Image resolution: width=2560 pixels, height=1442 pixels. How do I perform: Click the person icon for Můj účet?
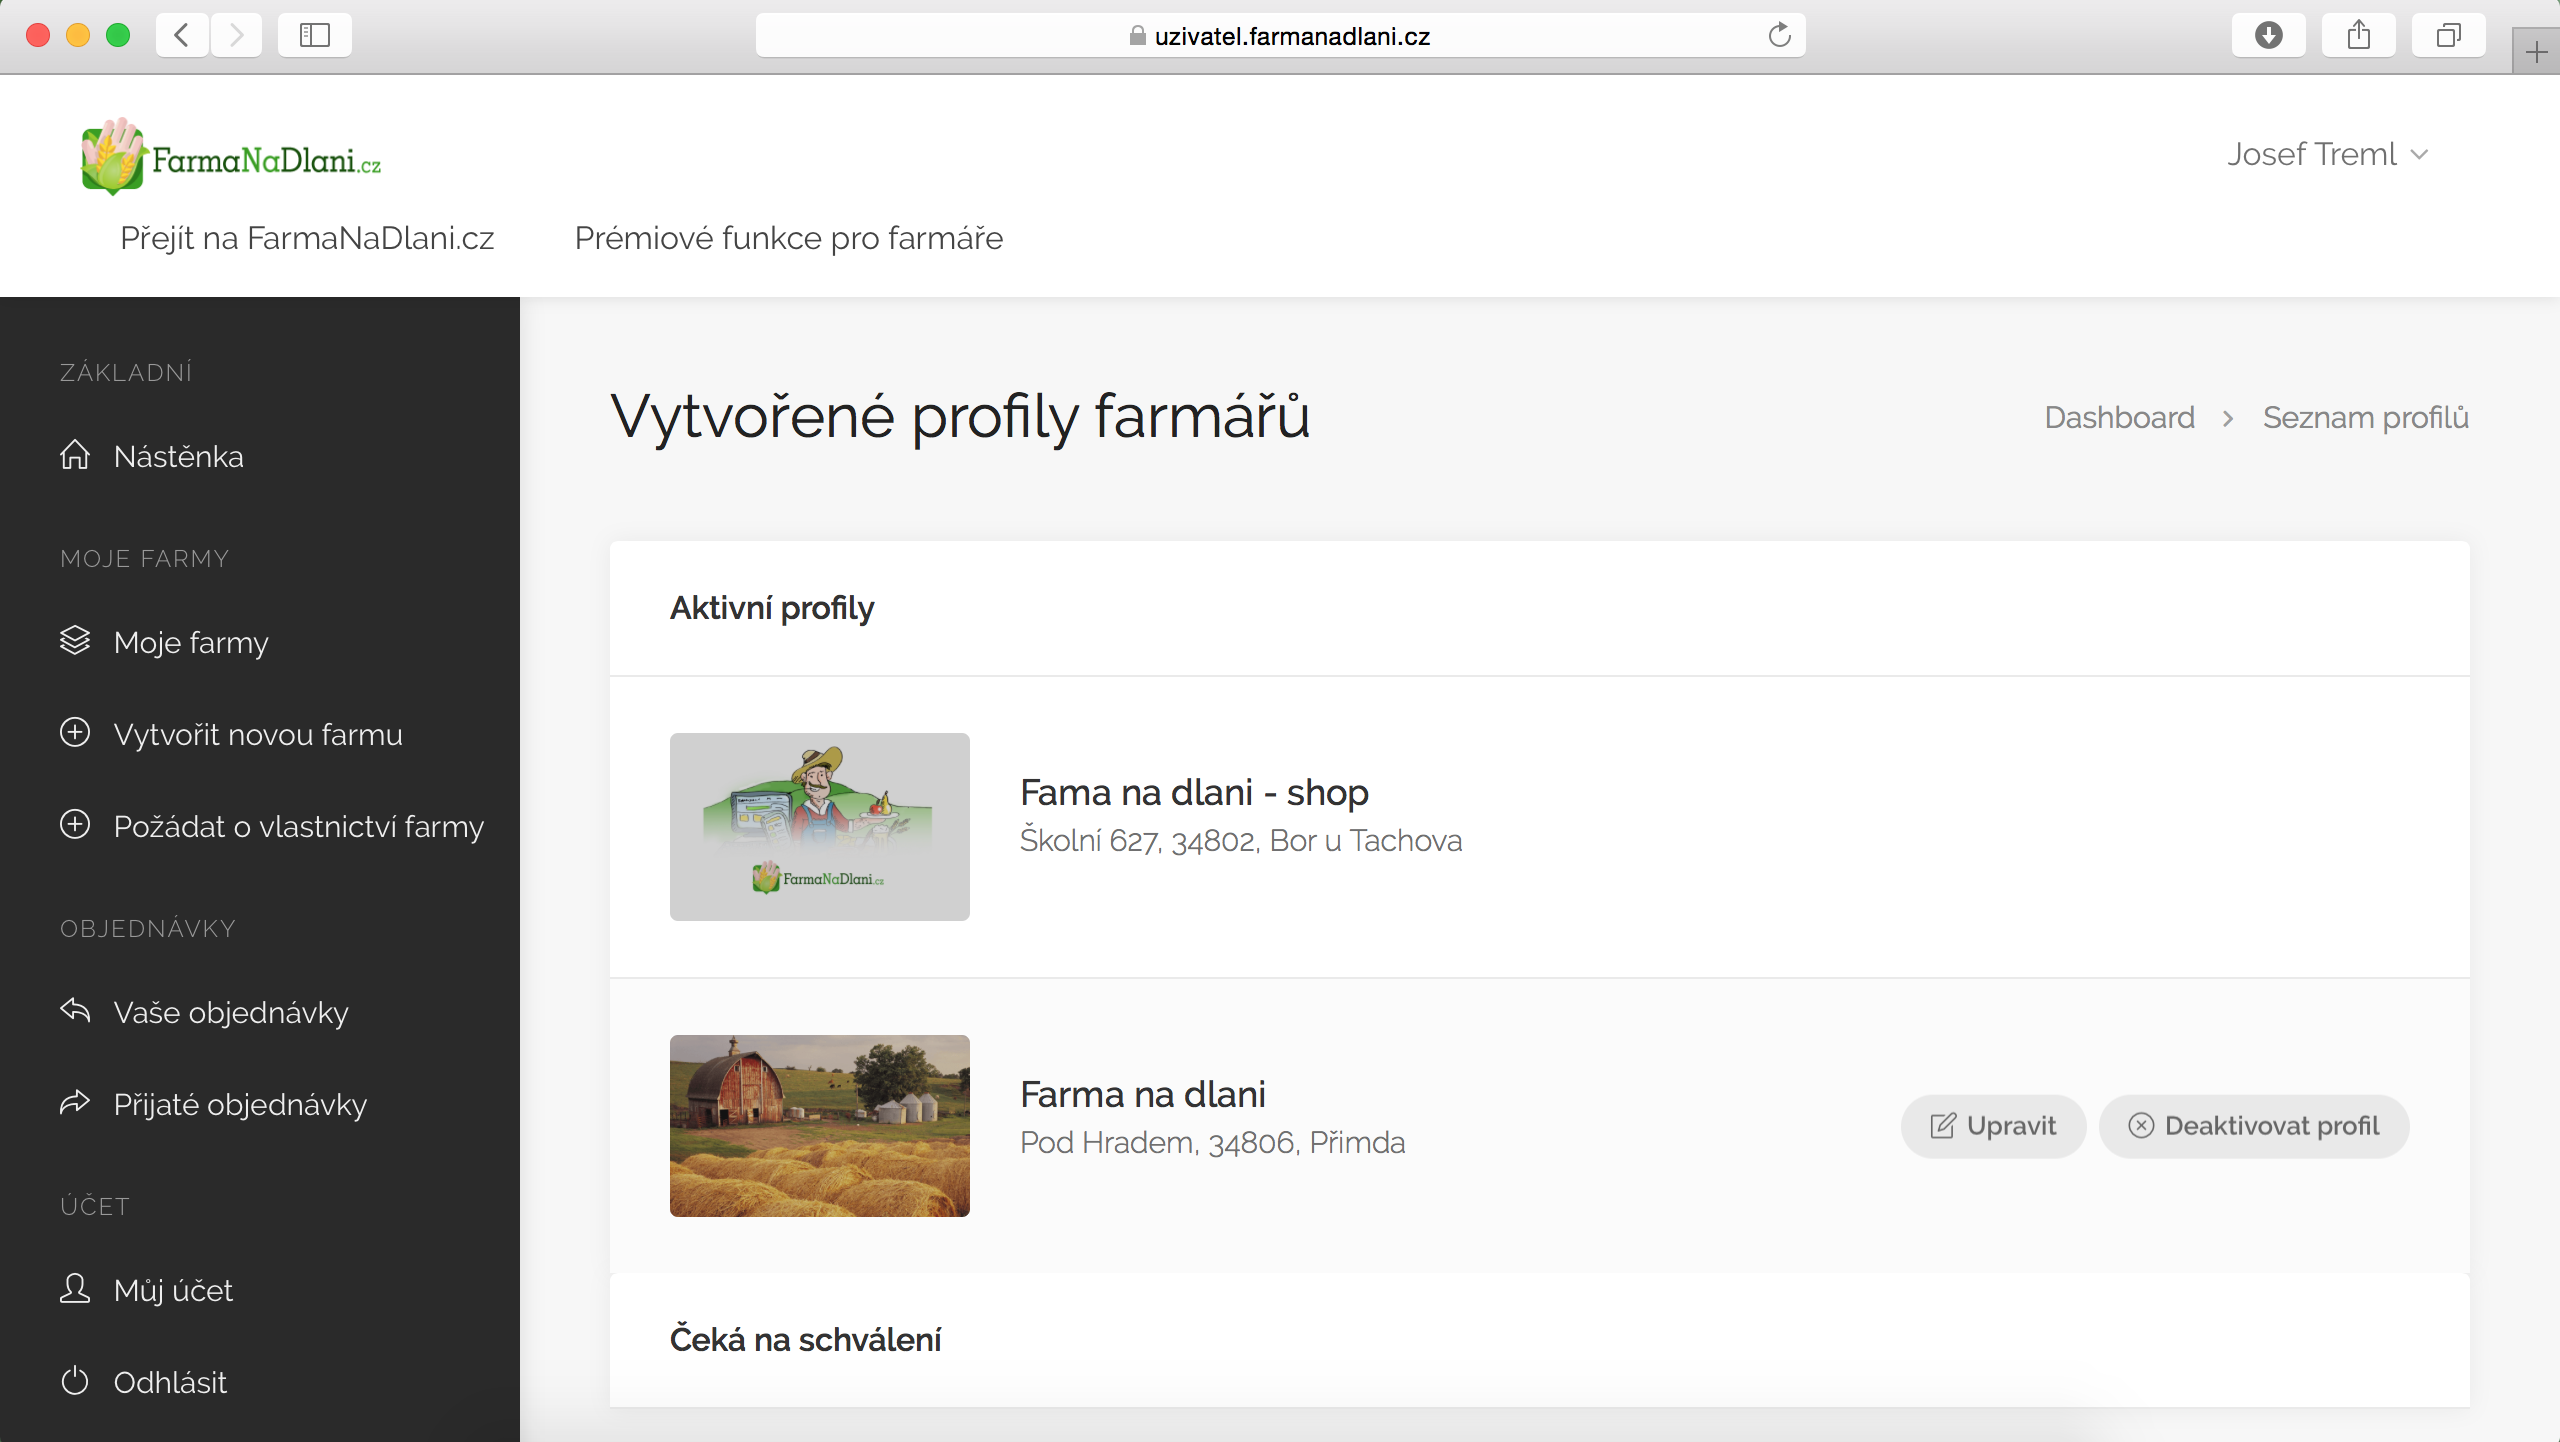(75, 1288)
